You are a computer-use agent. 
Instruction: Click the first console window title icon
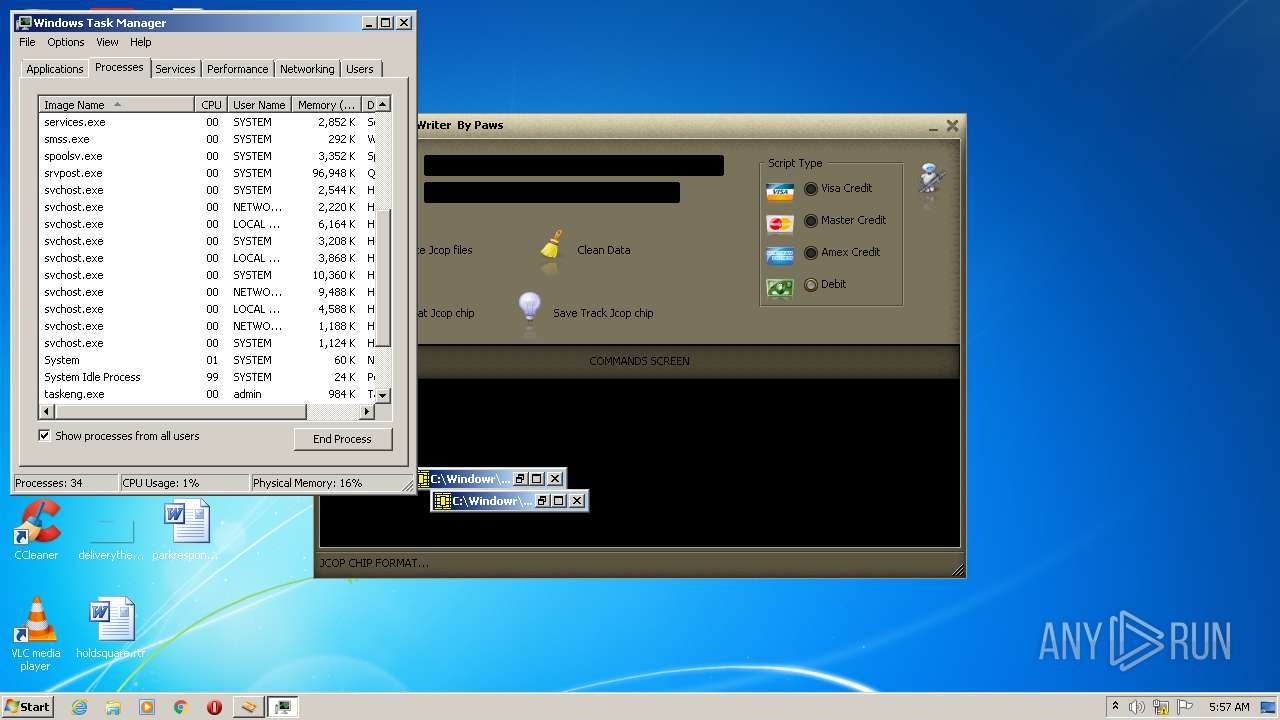[x=424, y=479]
